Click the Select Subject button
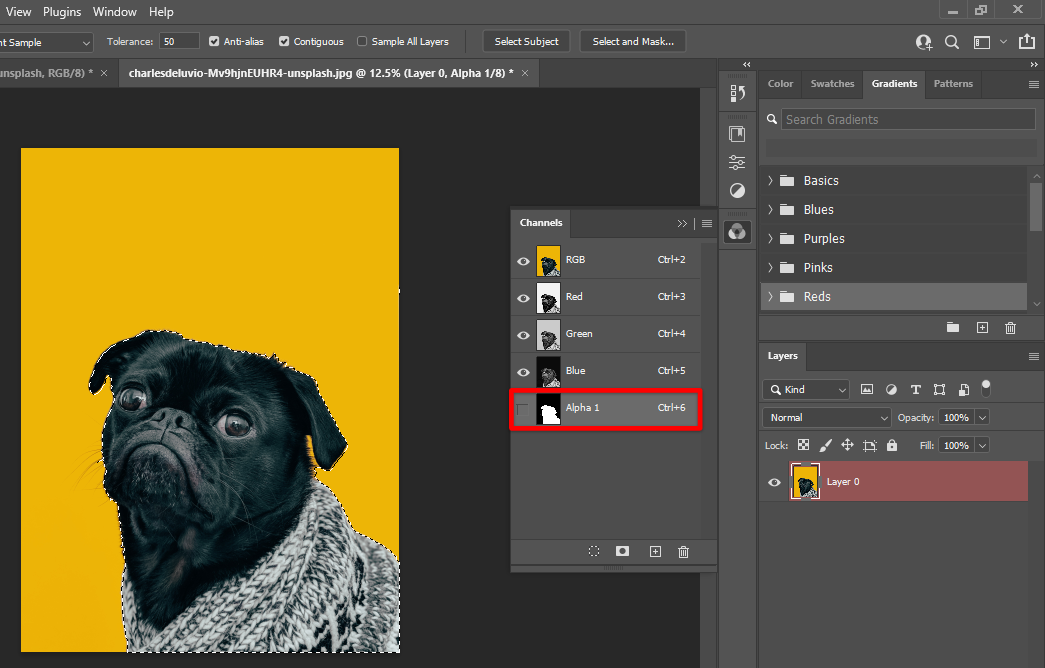Image resolution: width=1045 pixels, height=668 pixels. pos(527,42)
